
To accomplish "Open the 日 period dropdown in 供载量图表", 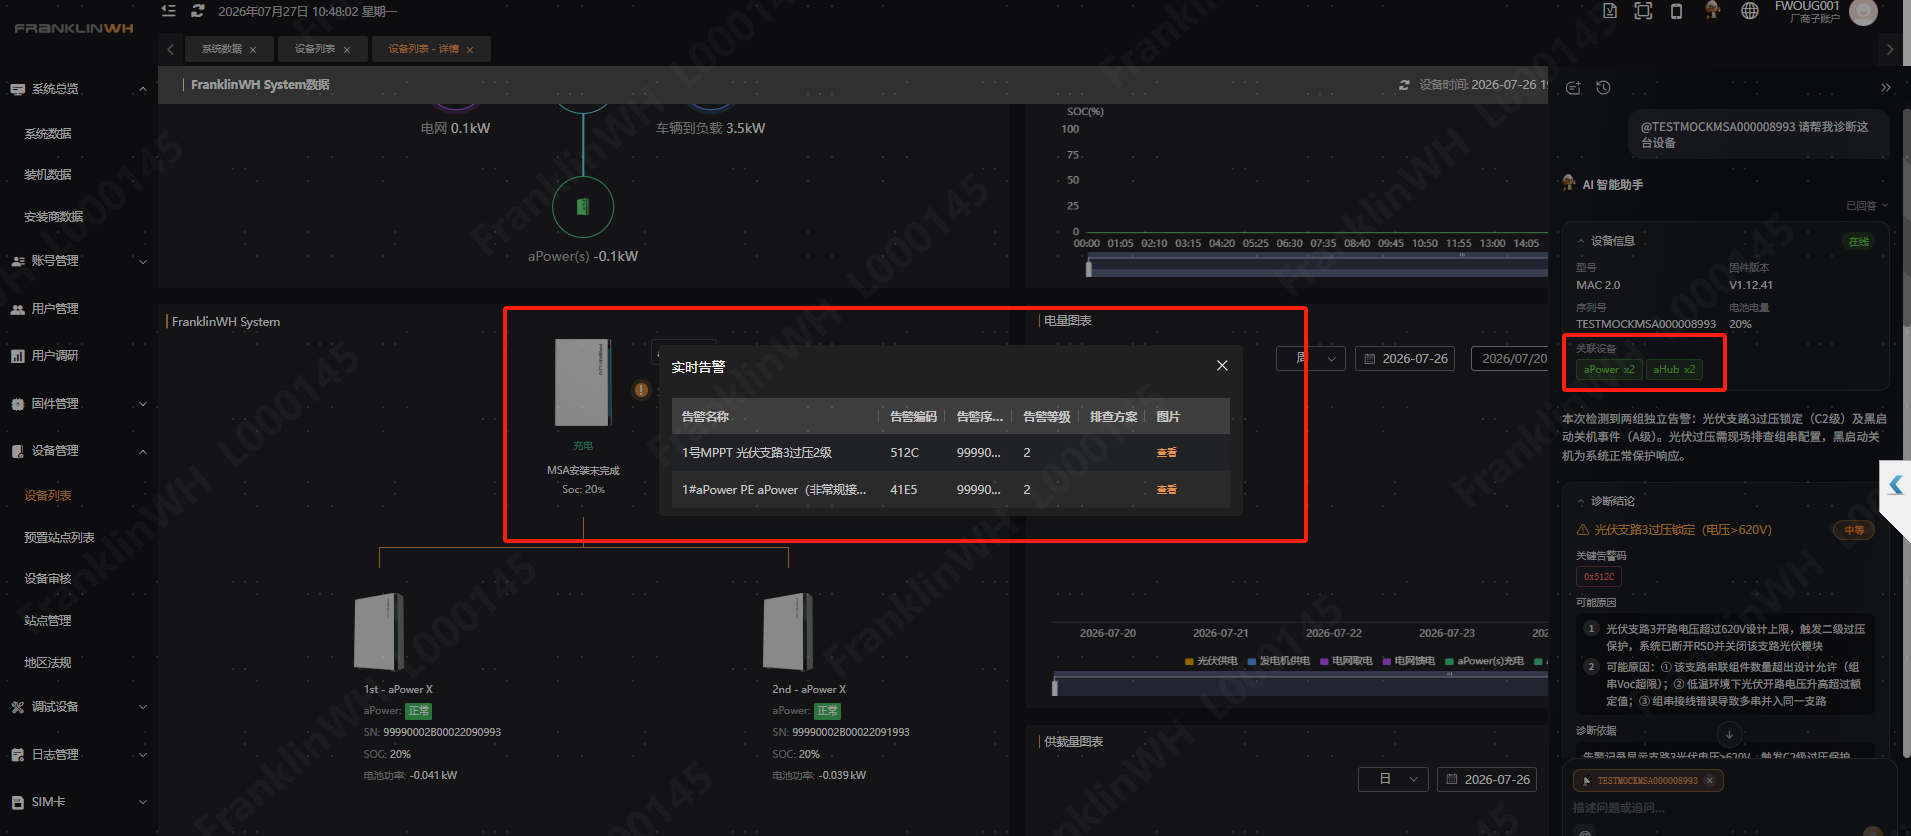I will [x=1393, y=779].
